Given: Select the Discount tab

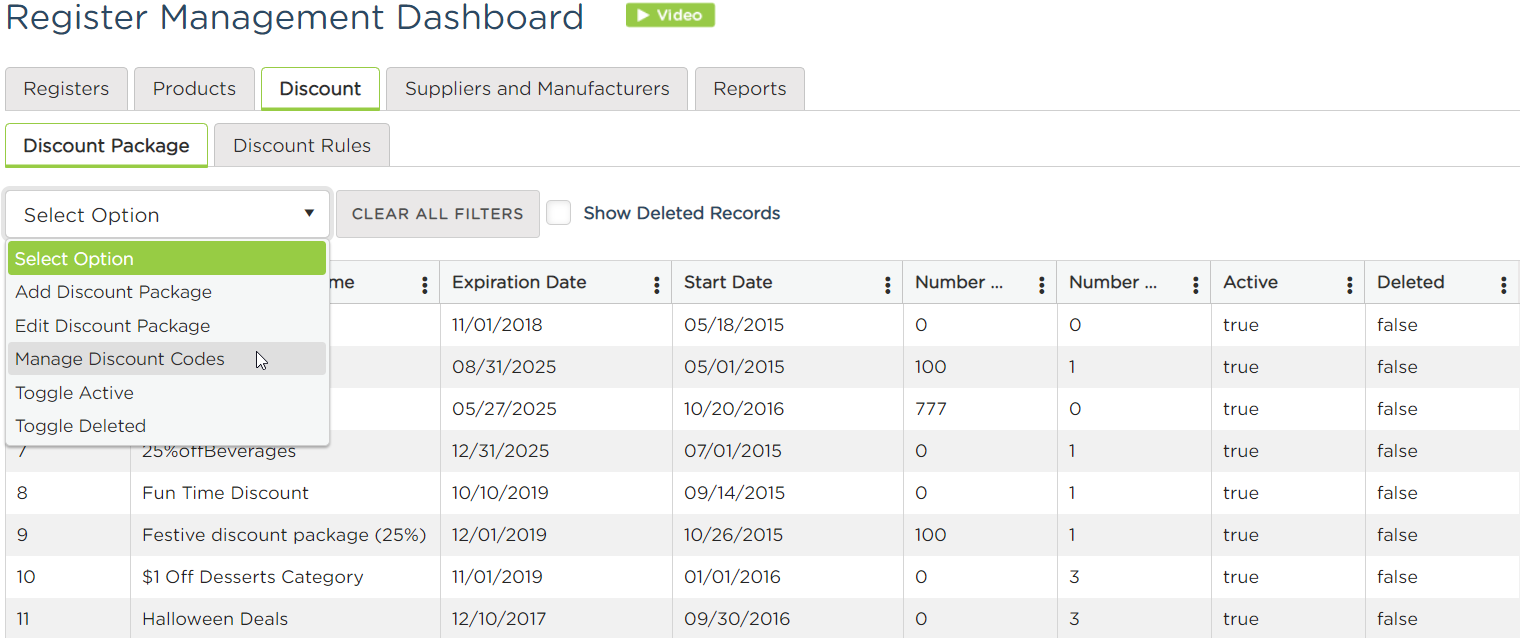Looking at the screenshot, I should pos(320,89).
